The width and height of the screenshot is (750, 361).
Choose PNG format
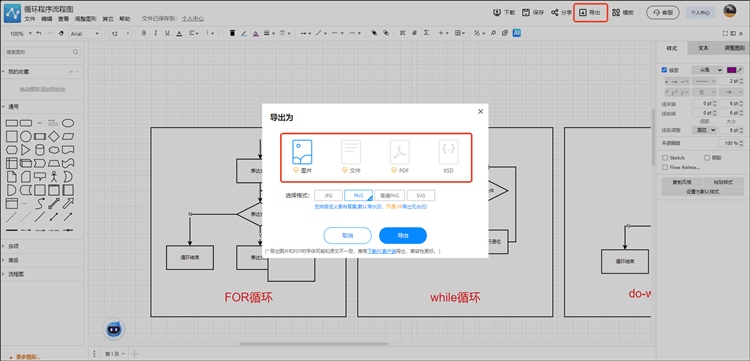tap(358, 196)
